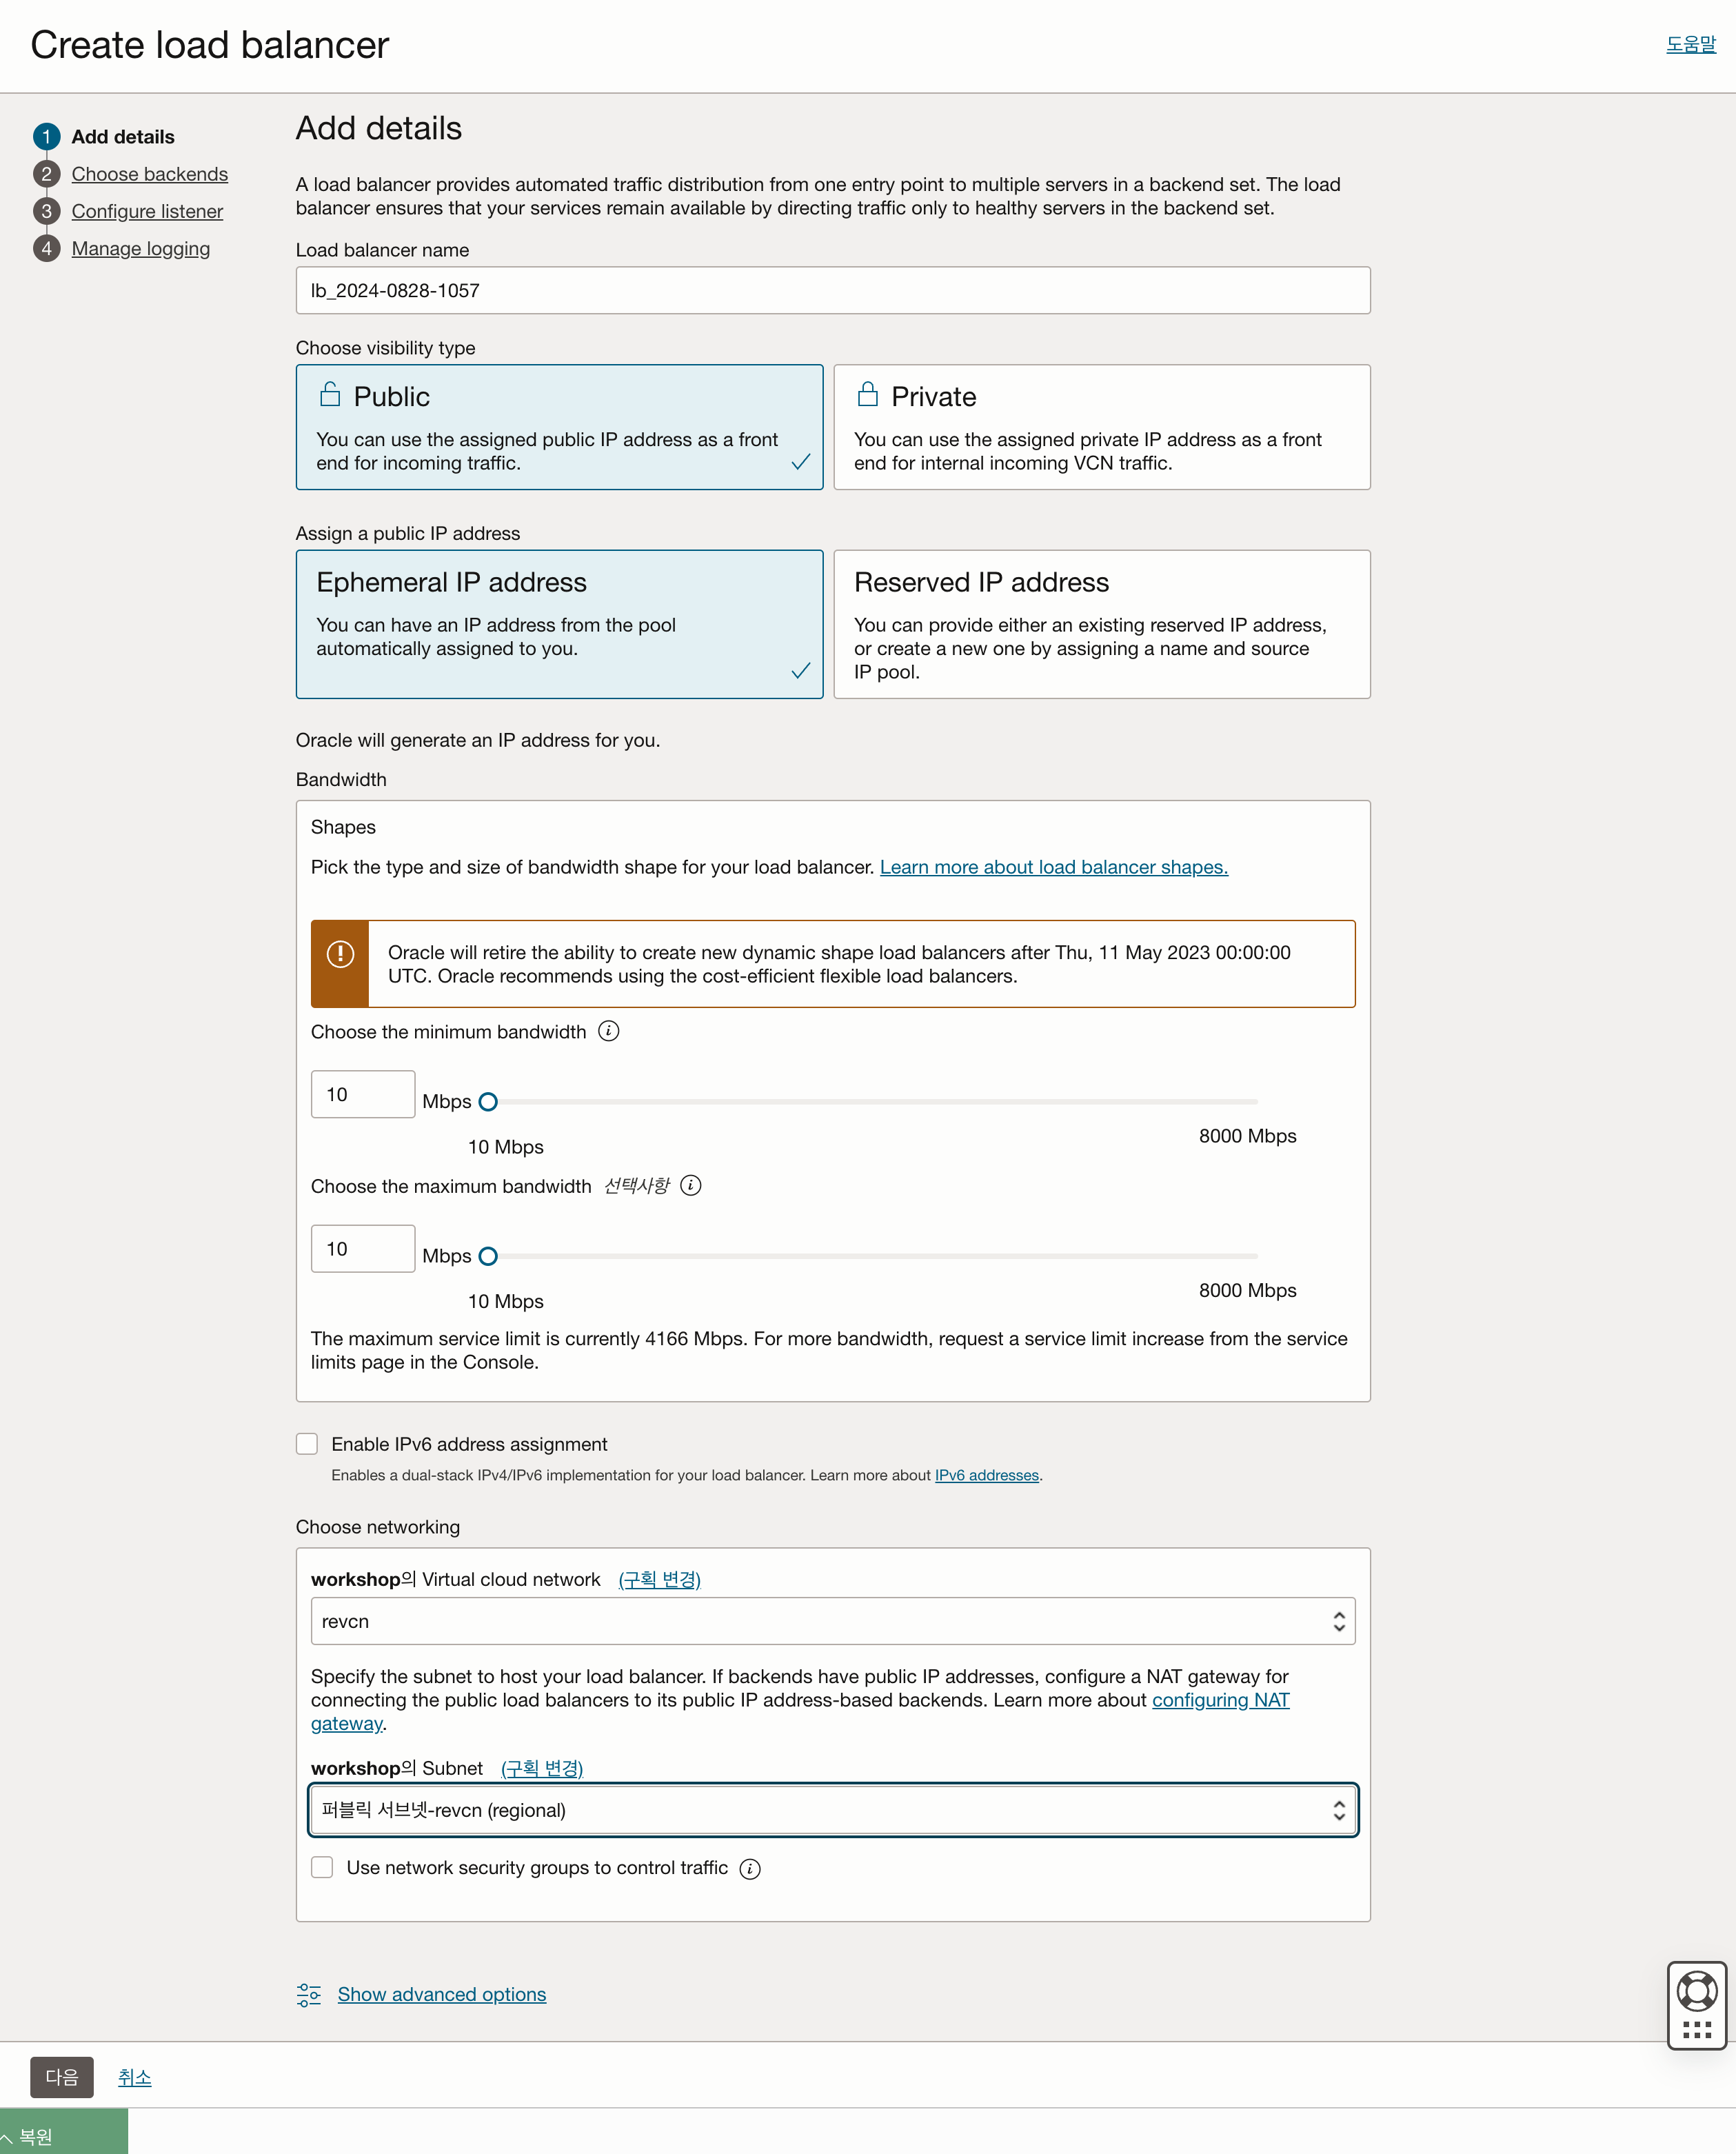Click the minimum bandwidth slider handle
The width and height of the screenshot is (1736, 2154).
click(488, 1102)
